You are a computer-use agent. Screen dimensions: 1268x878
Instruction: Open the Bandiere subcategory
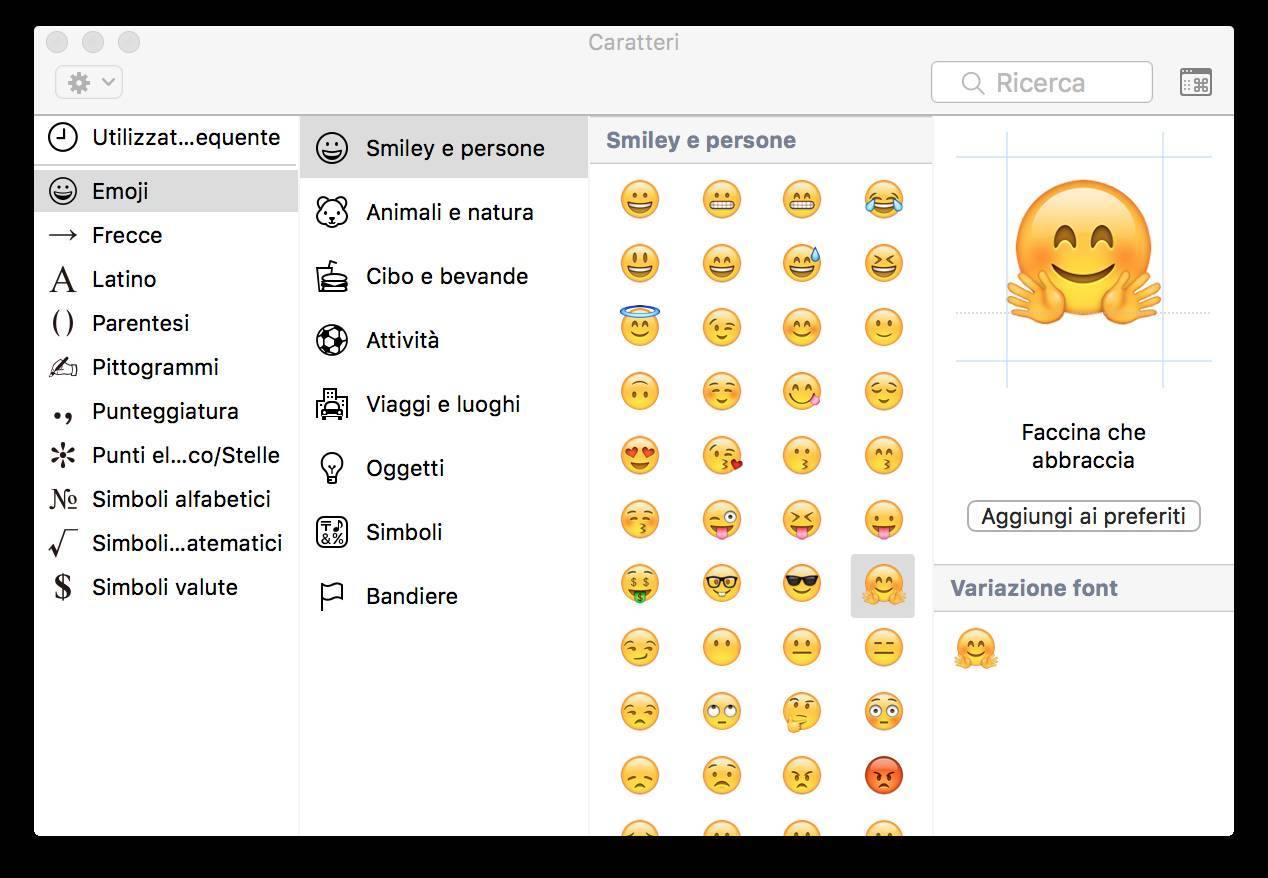pyautogui.click(x=444, y=596)
